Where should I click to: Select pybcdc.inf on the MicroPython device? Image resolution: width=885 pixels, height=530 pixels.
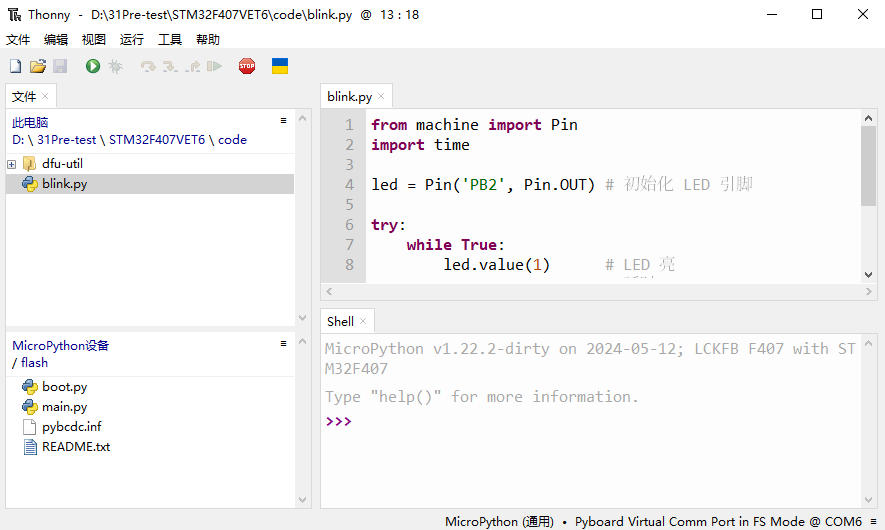[150, 427]
